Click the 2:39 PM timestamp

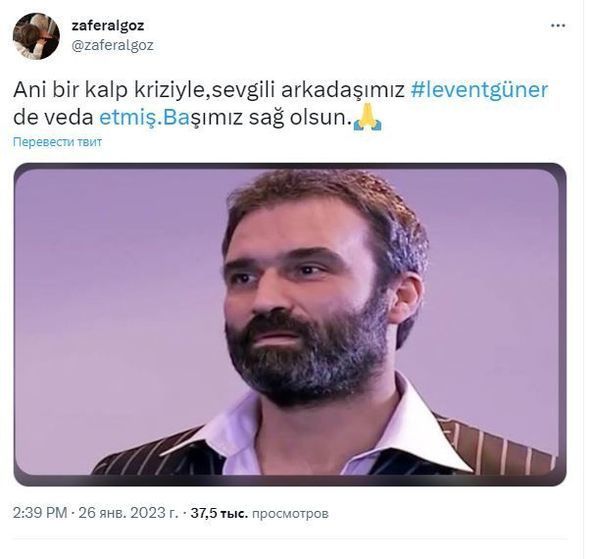click(x=40, y=513)
